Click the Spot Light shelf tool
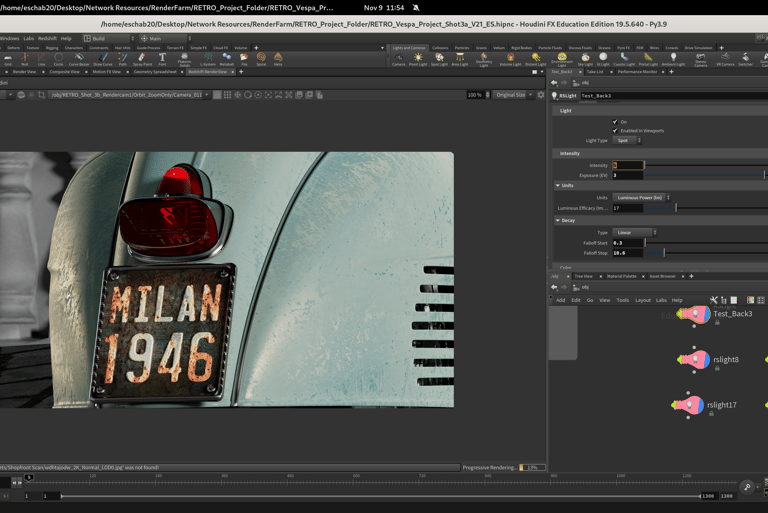 [x=438, y=59]
